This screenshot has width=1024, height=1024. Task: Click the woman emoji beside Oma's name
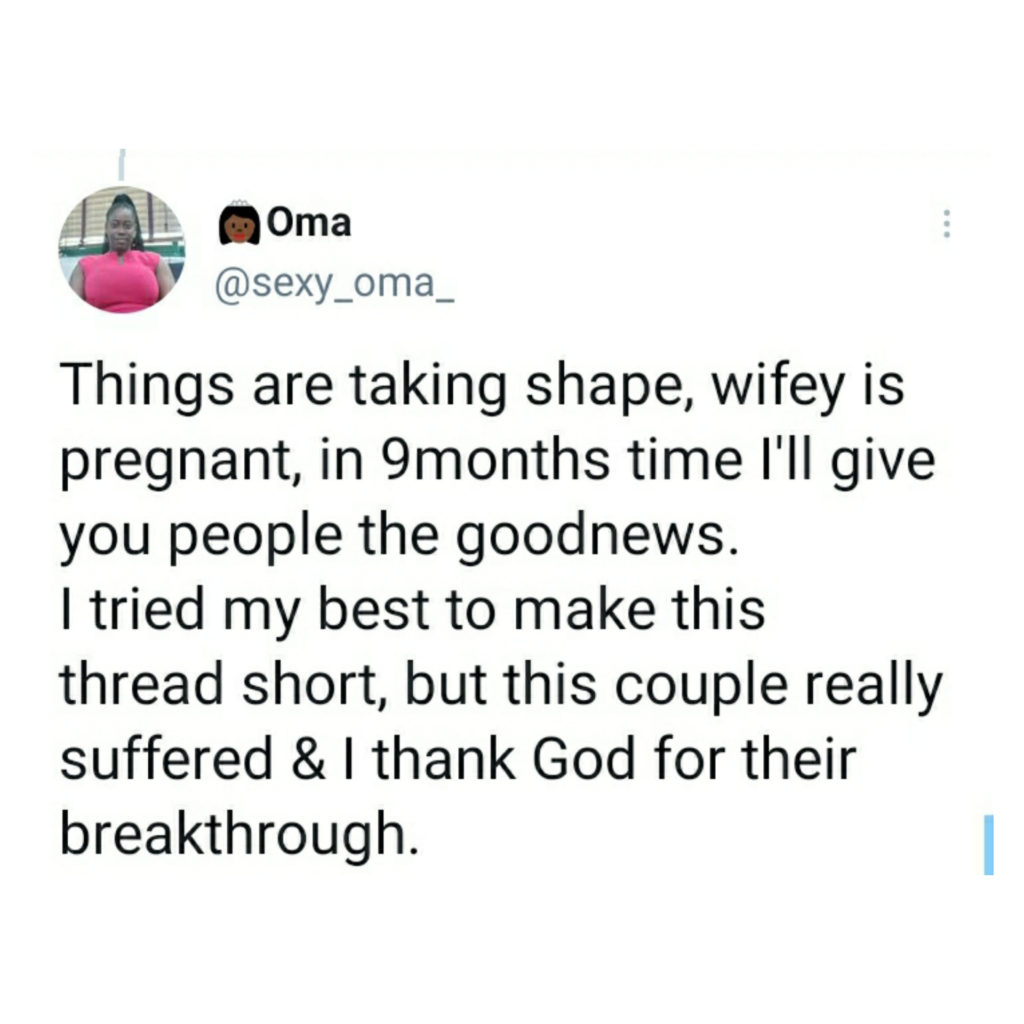tap(238, 225)
